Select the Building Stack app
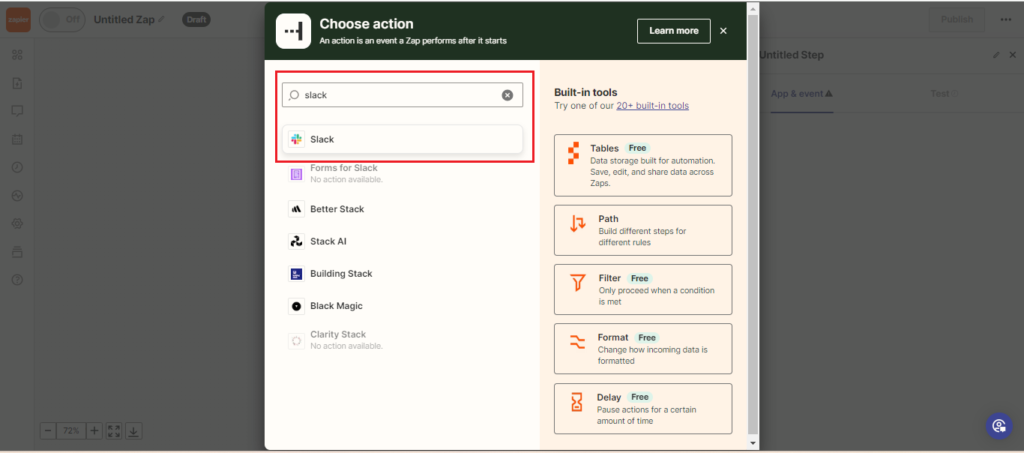1024x453 pixels. 402,273
